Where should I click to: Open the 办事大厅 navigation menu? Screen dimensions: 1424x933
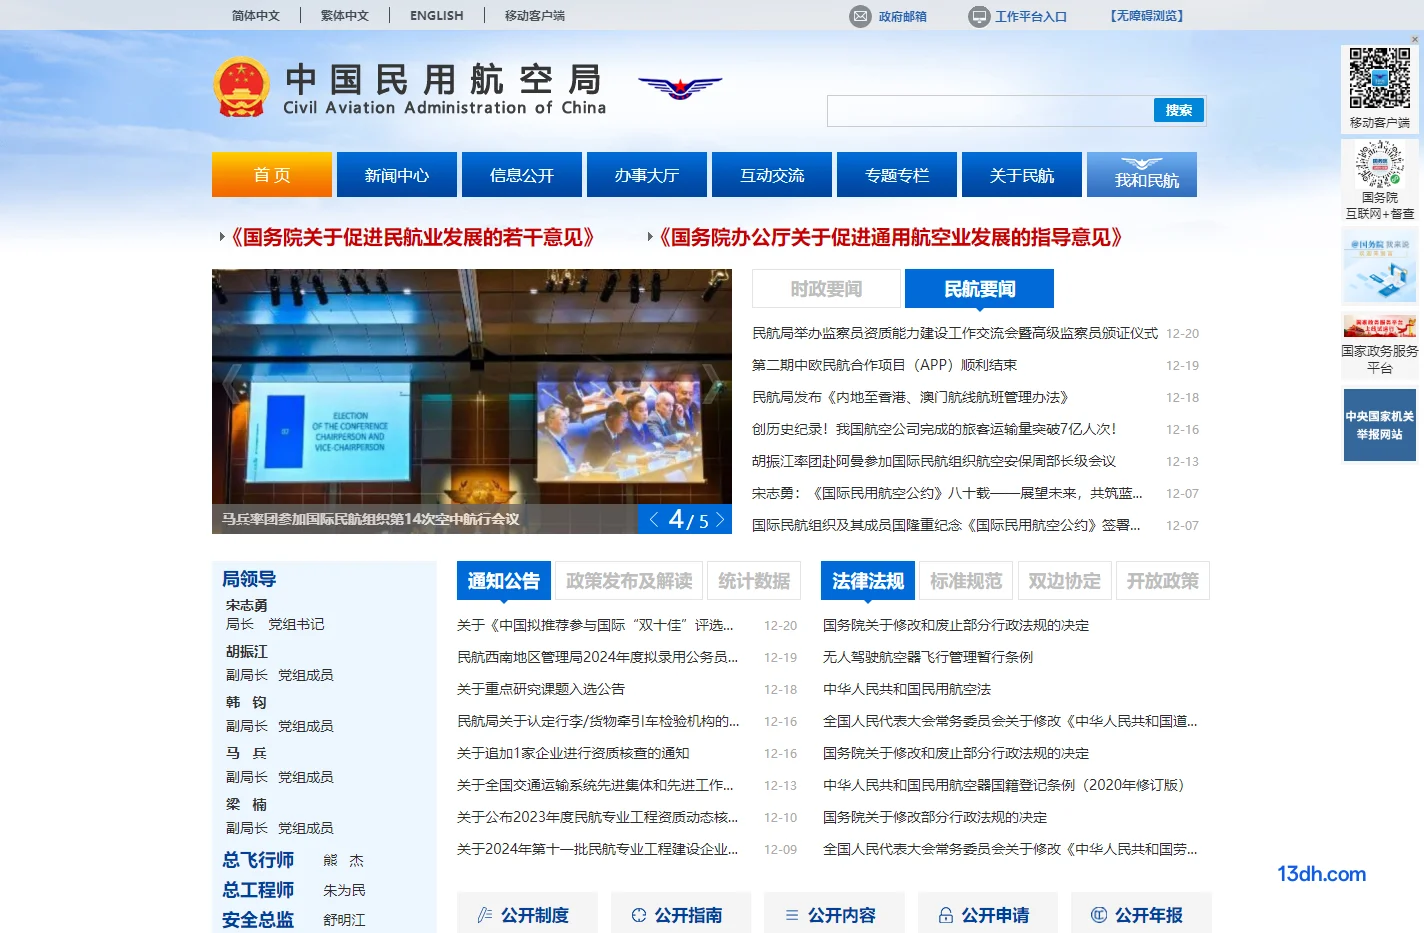tap(647, 175)
